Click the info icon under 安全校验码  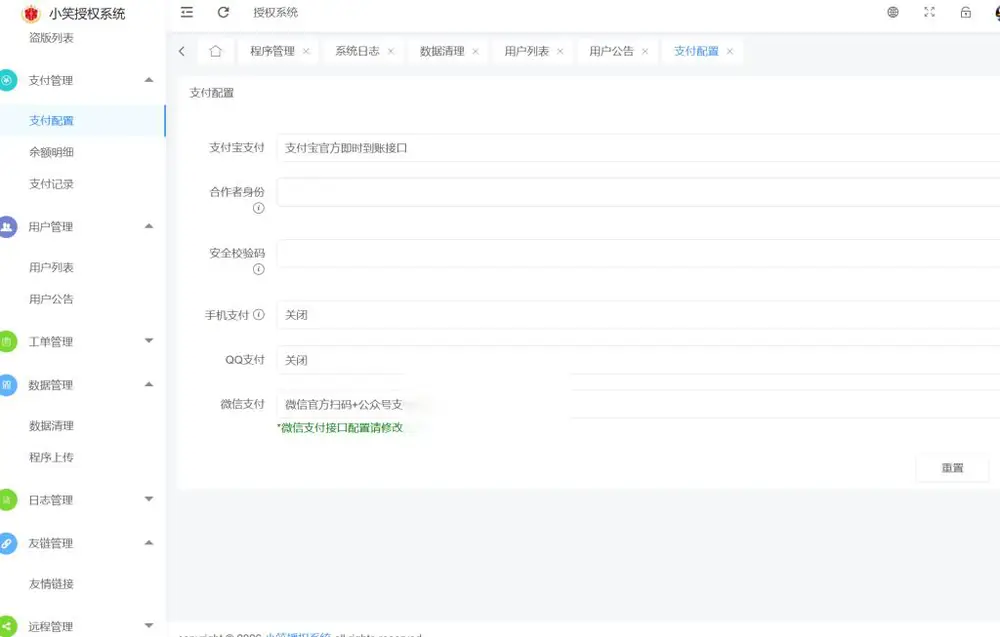[258, 269]
